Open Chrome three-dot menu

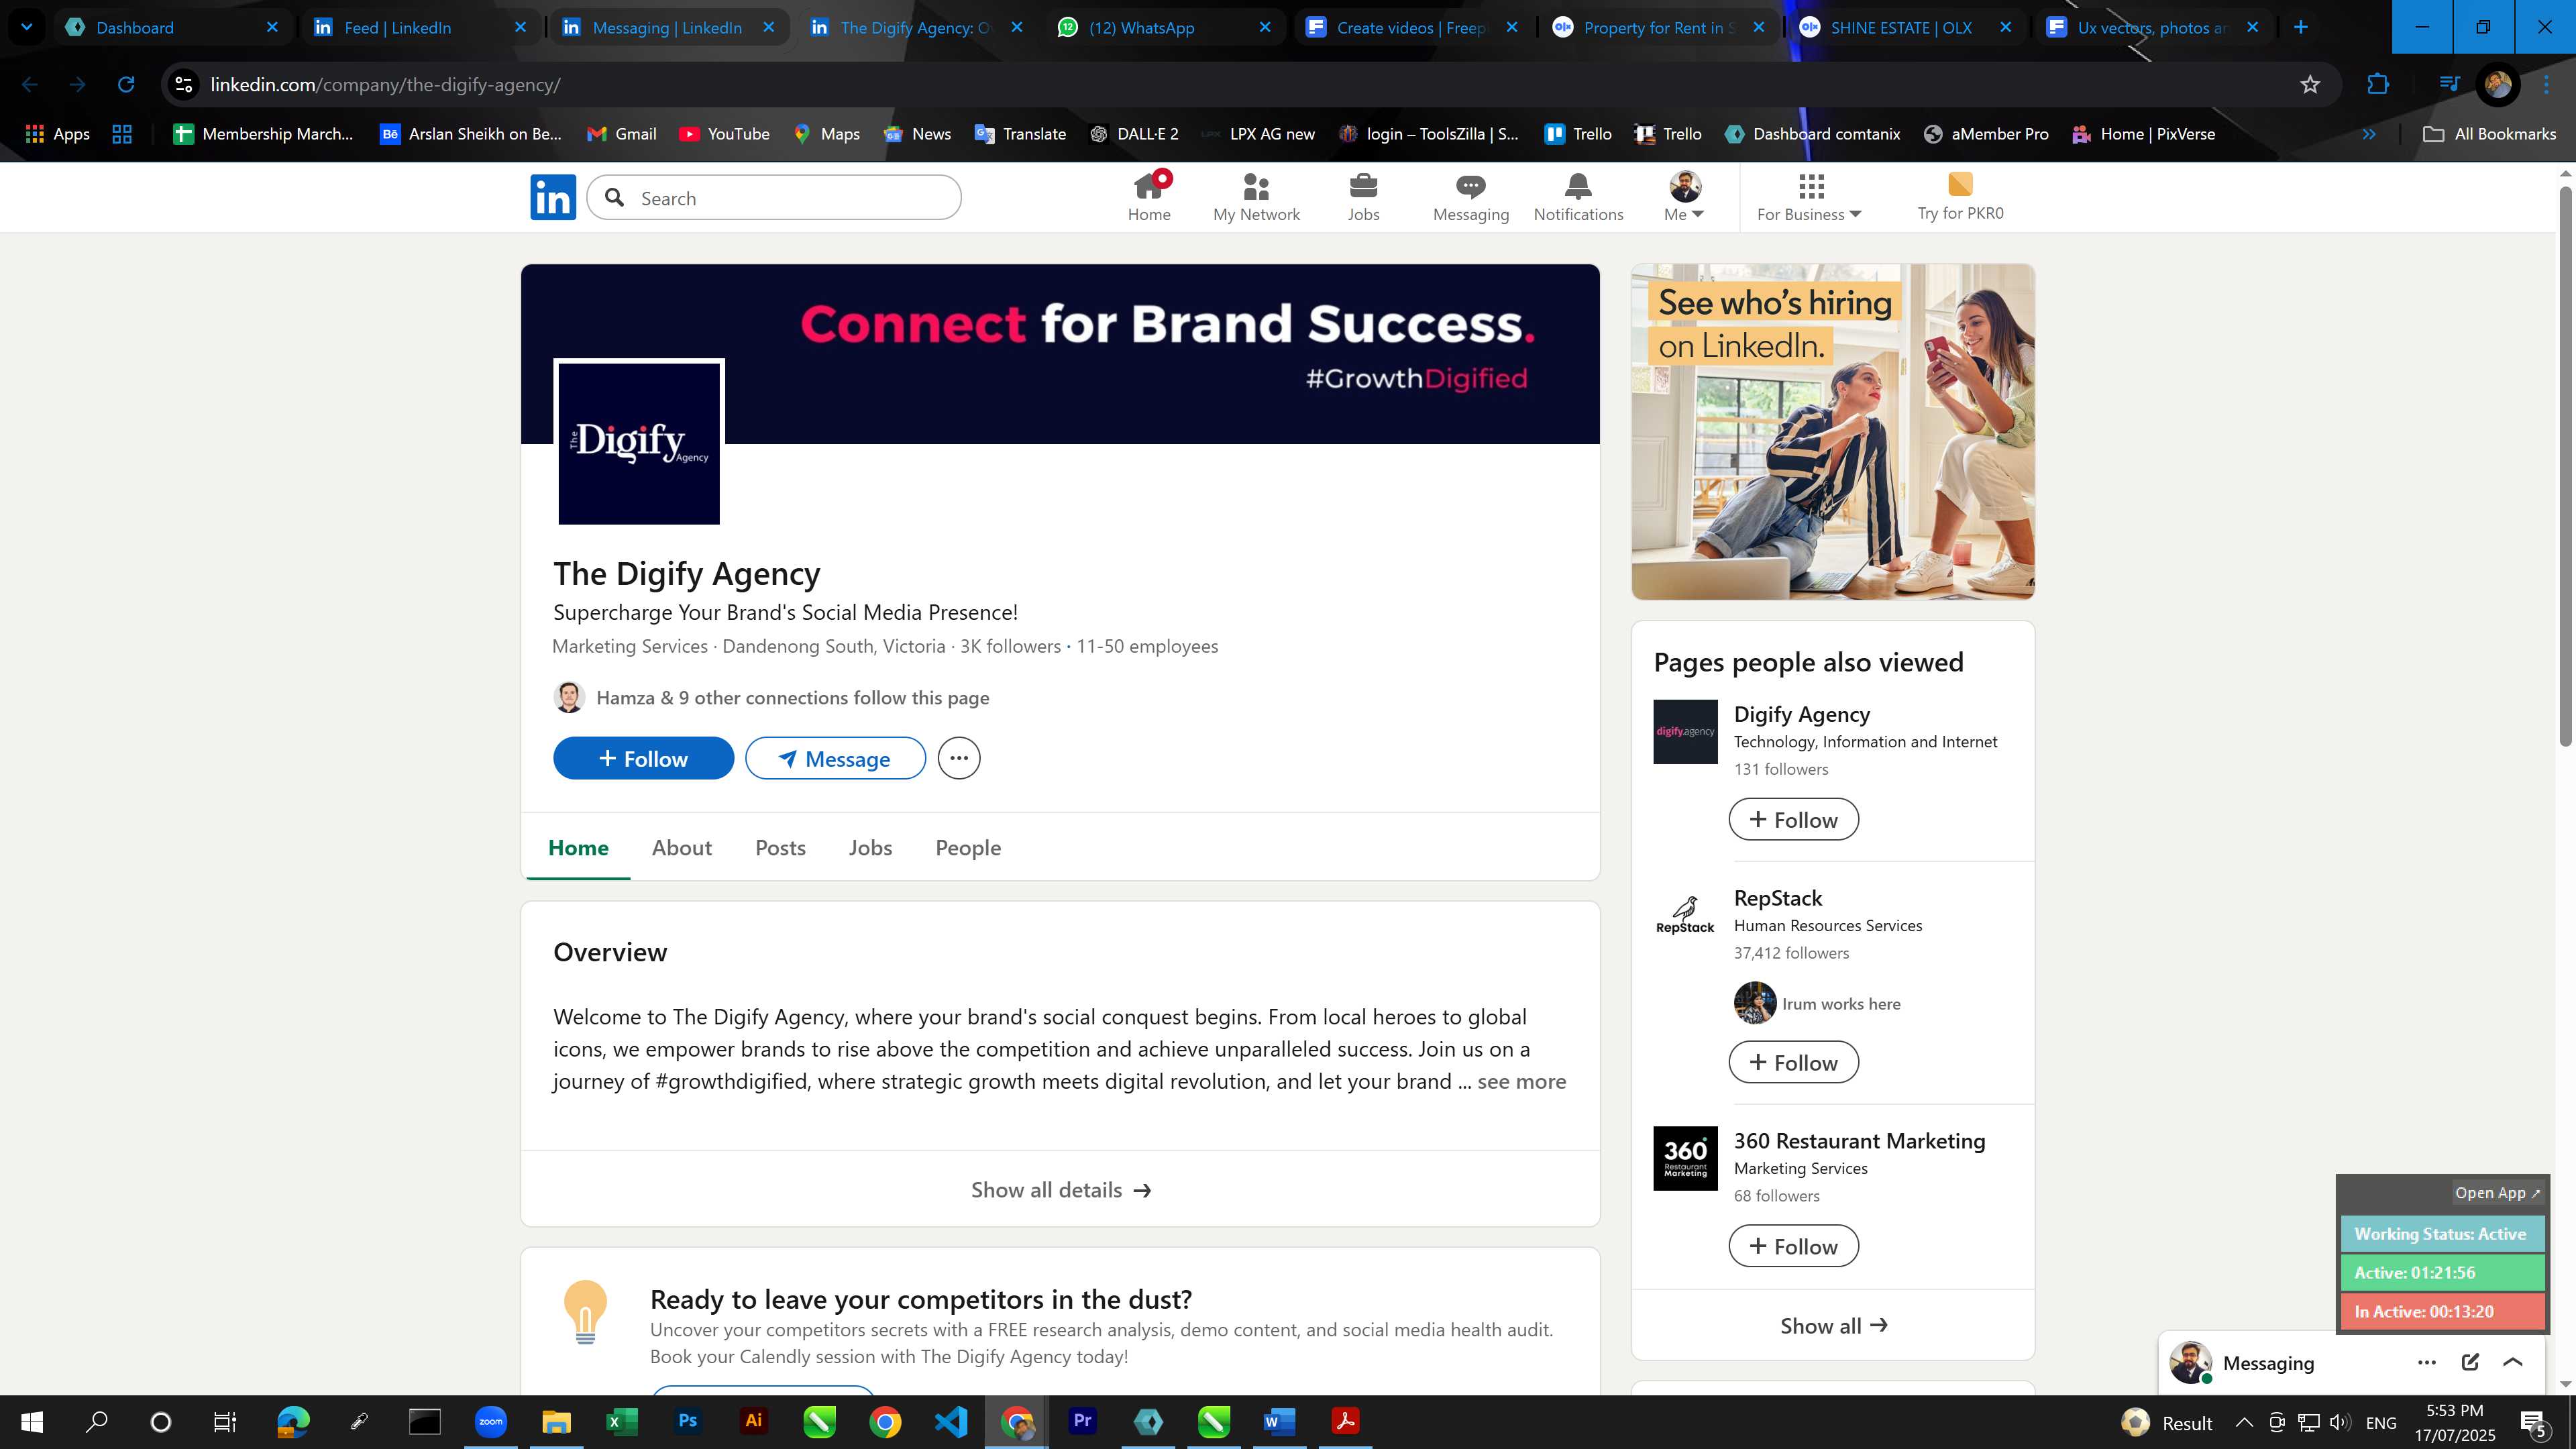pos(2546,85)
